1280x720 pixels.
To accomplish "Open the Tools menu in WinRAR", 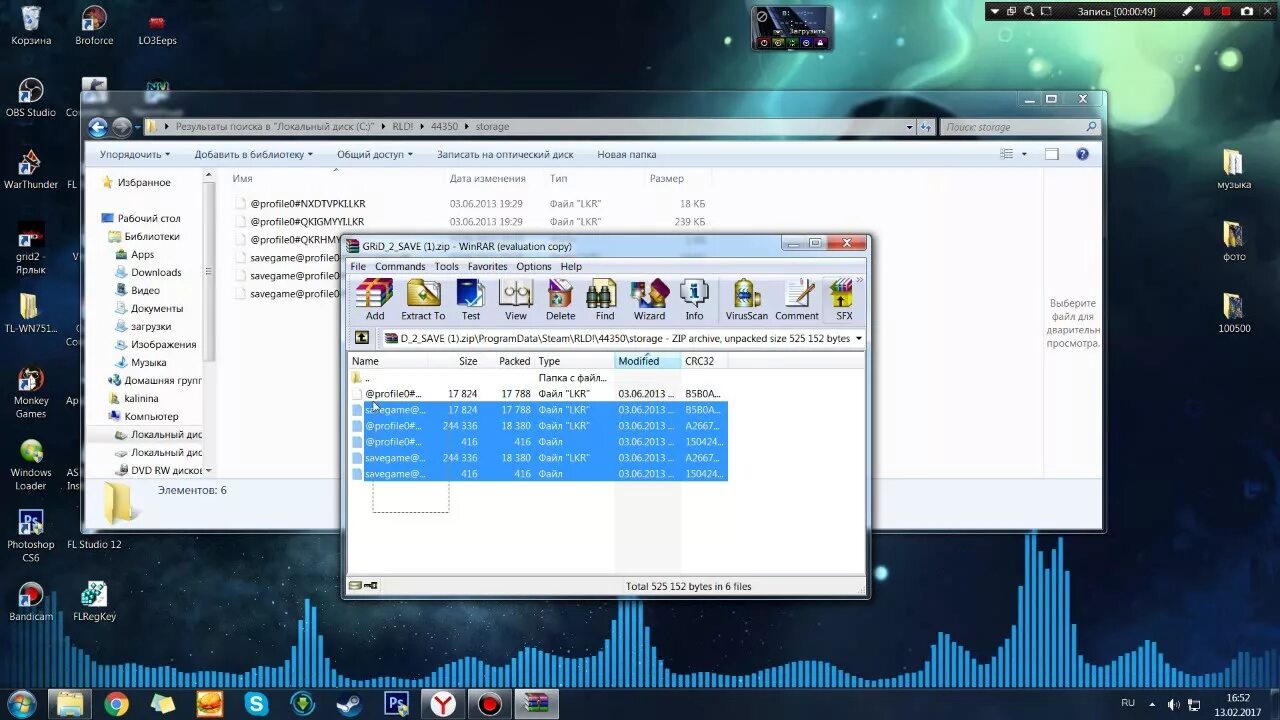I will (447, 266).
